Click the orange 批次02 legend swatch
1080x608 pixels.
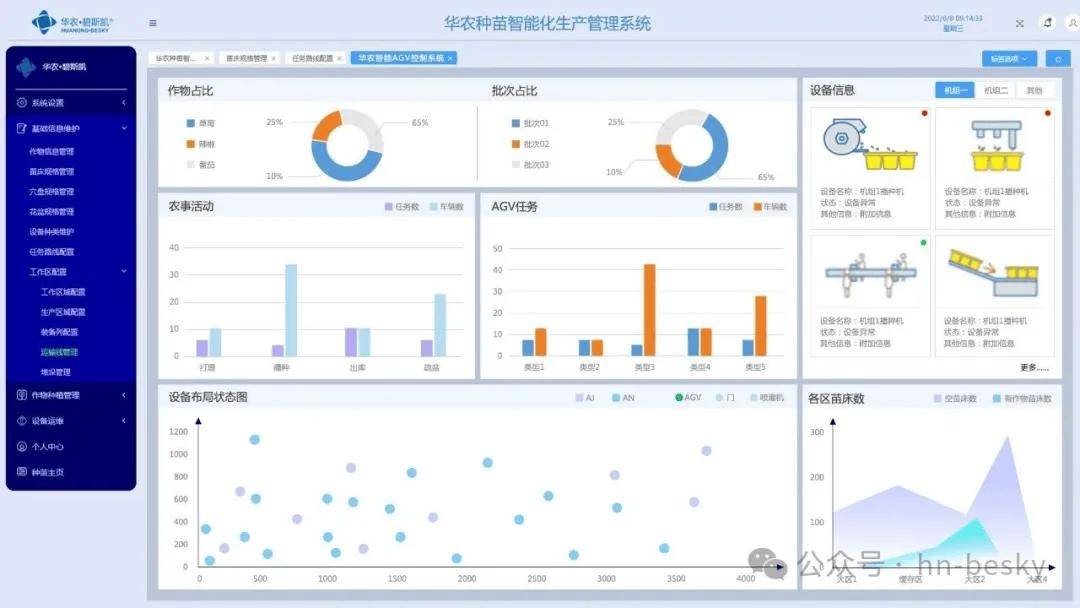(515, 144)
